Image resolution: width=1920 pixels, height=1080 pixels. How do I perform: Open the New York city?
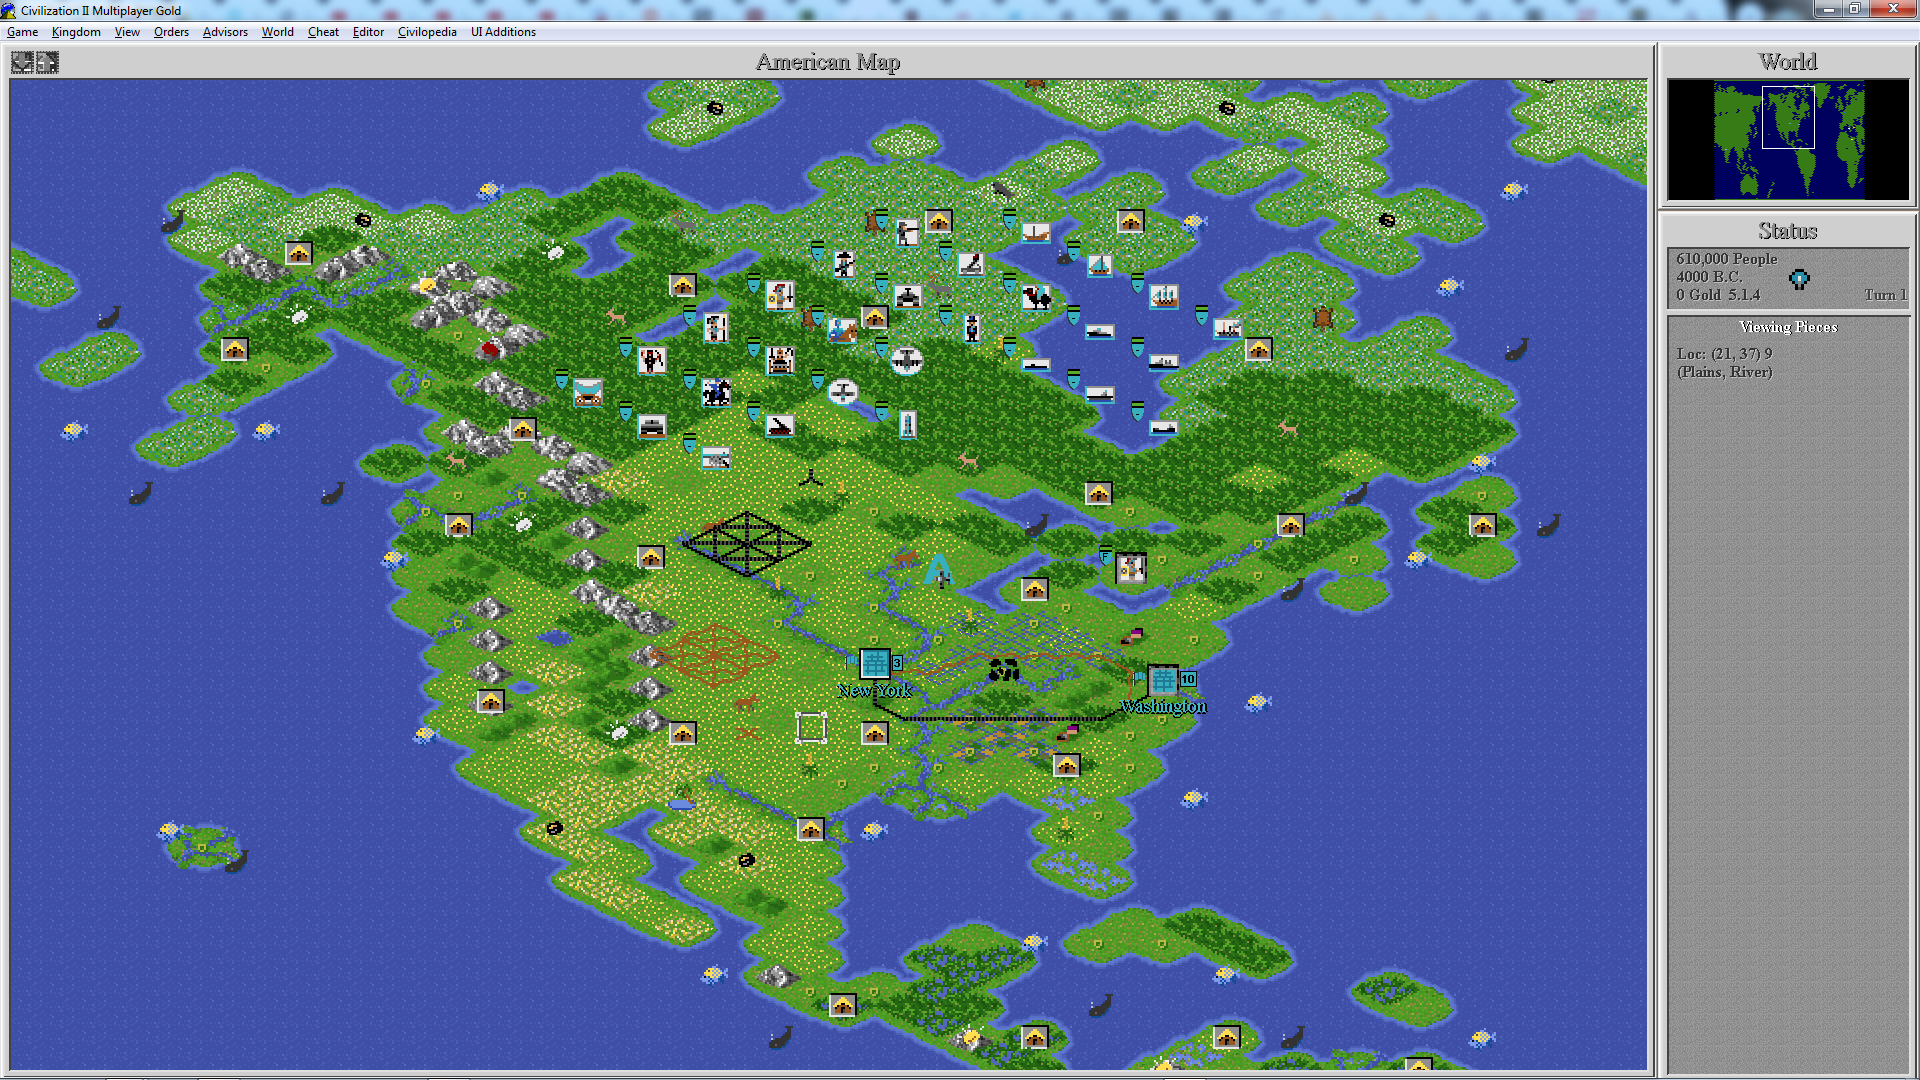[x=875, y=663]
